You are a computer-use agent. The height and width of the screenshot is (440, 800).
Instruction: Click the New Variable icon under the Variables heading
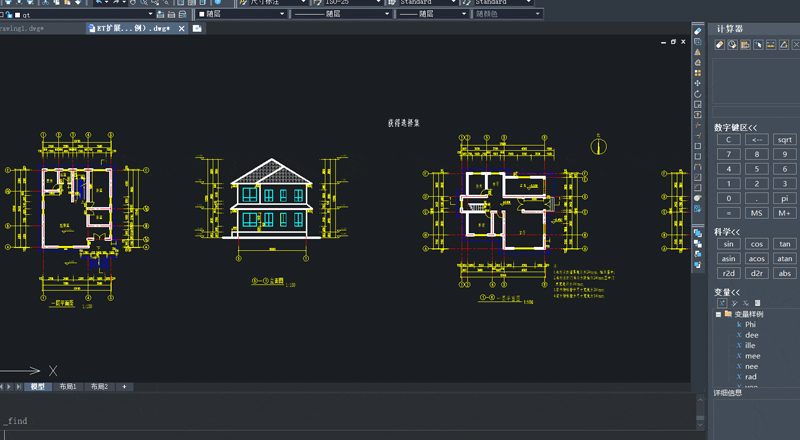[x=721, y=303]
